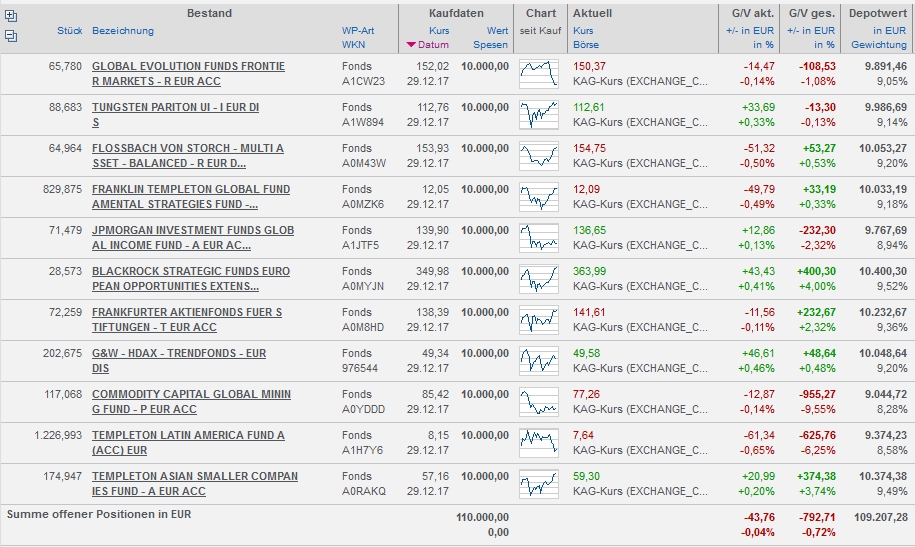This screenshot has height=547, width=915.
Task: Open Flossbach von Storch Multi Asset fund
Action: (x=188, y=155)
